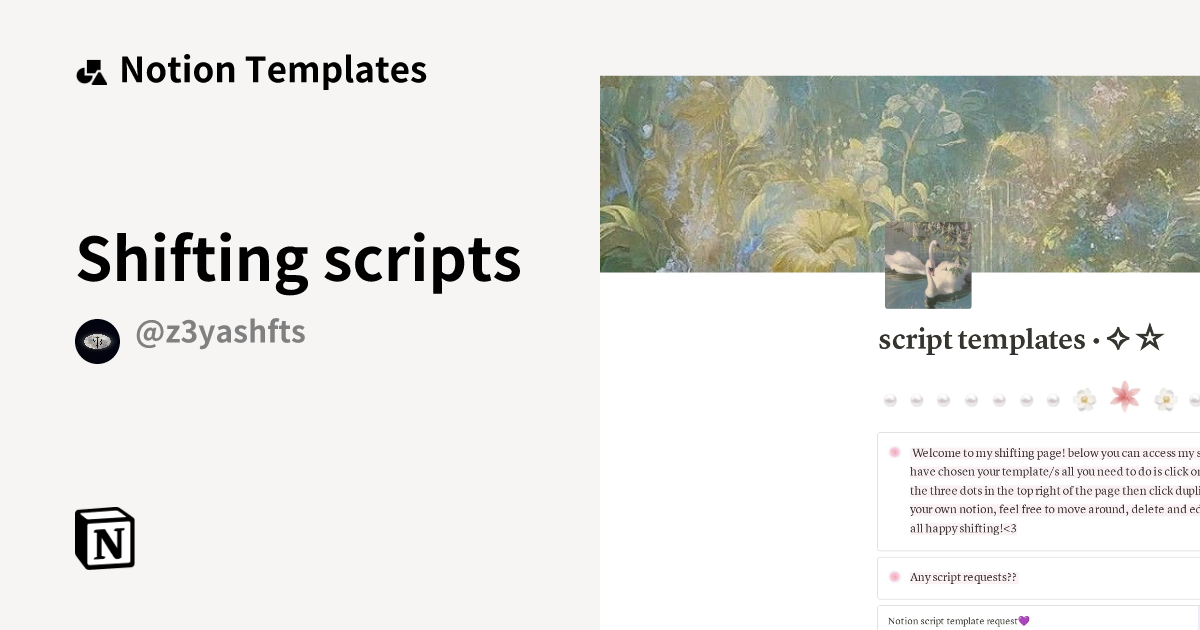The height and width of the screenshot is (630, 1200).
Task: Click the @z3yashfts username link
Action: tap(220, 331)
